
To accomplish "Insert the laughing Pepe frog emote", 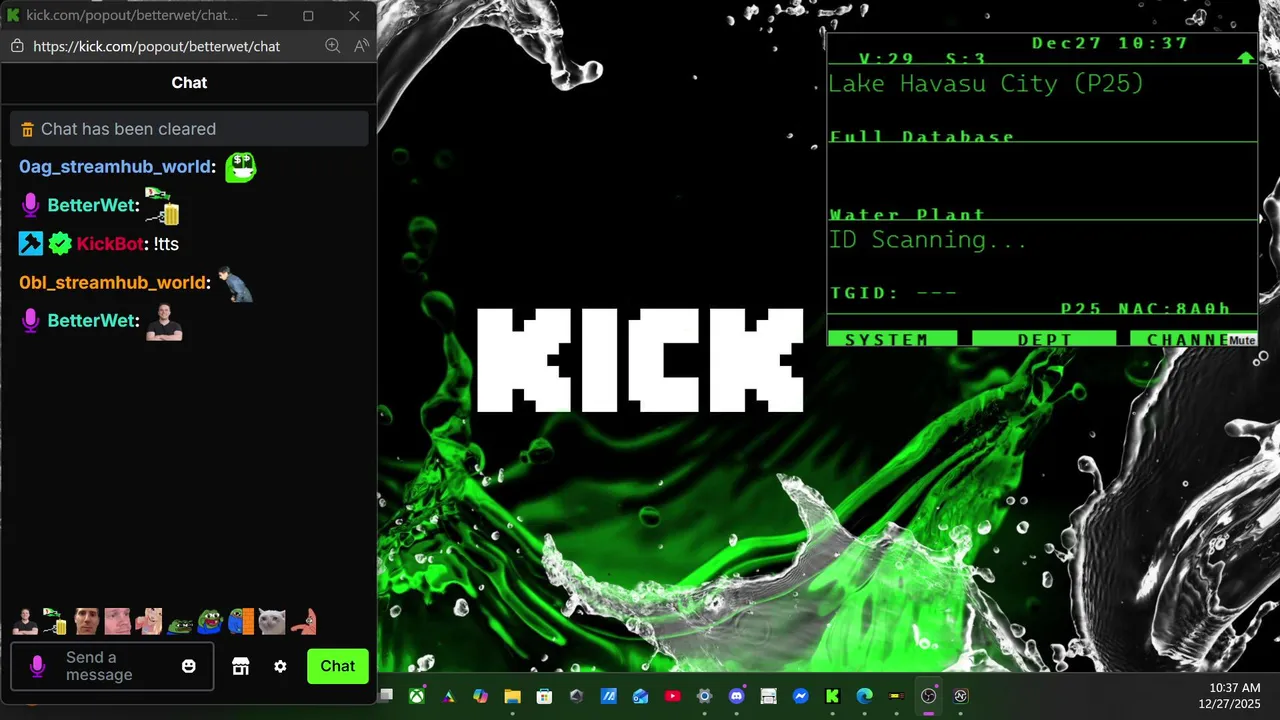I will (x=210, y=621).
